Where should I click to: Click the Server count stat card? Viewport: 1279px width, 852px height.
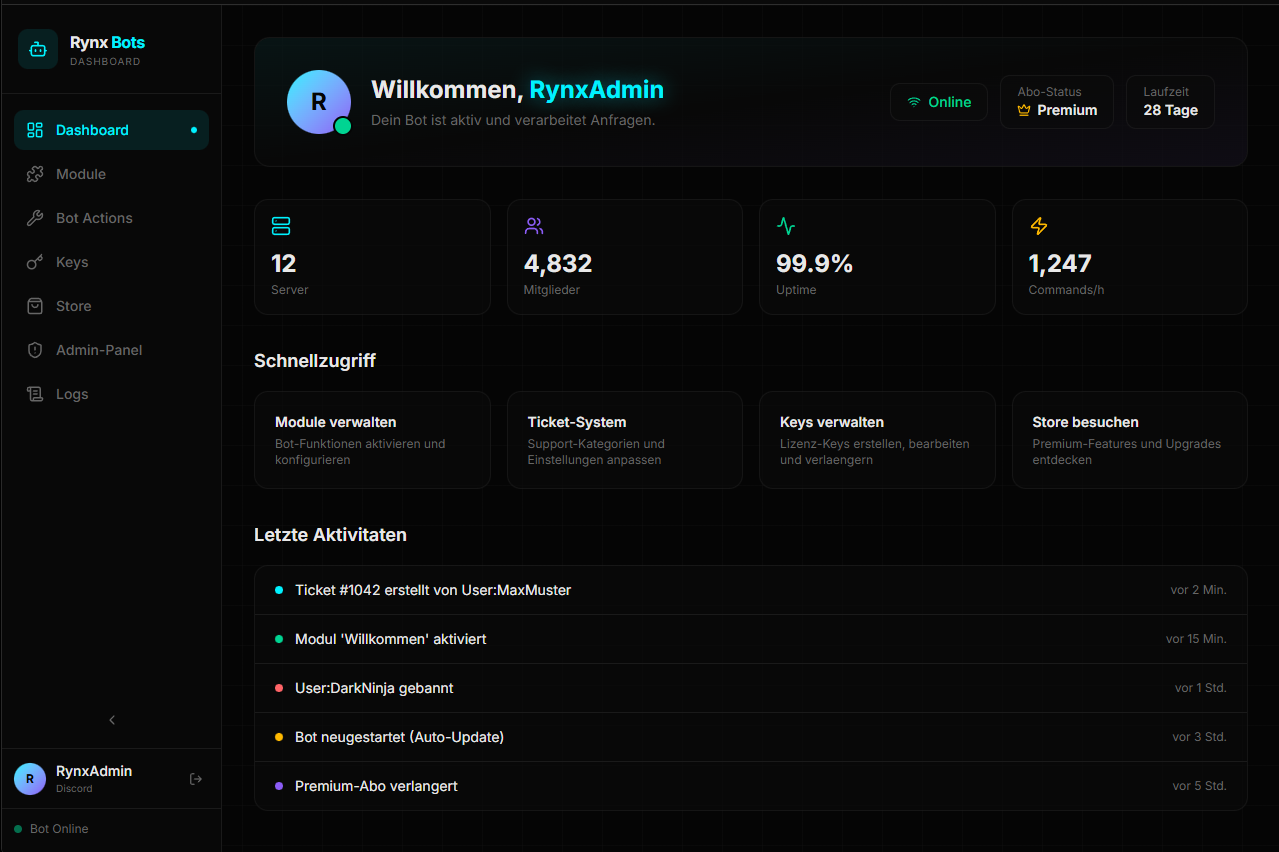372,257
